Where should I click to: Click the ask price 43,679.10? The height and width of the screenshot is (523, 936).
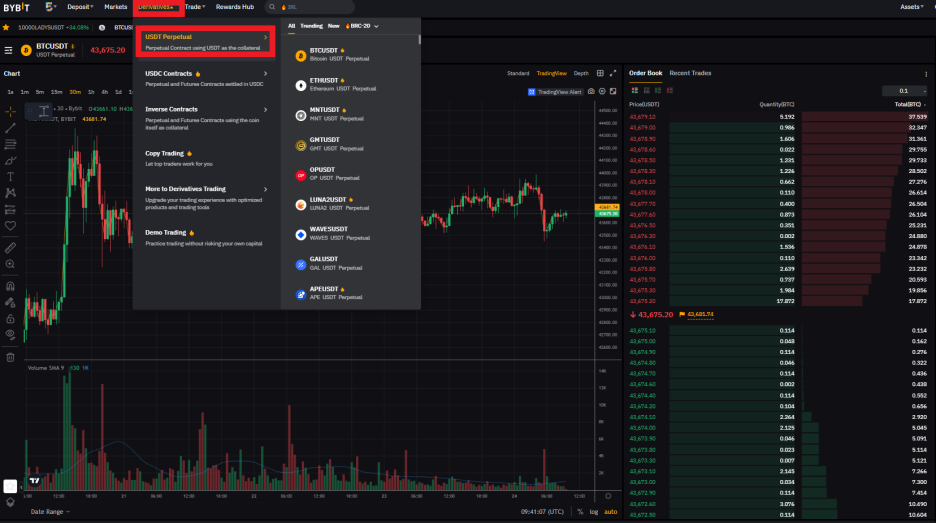pos(642,117)
